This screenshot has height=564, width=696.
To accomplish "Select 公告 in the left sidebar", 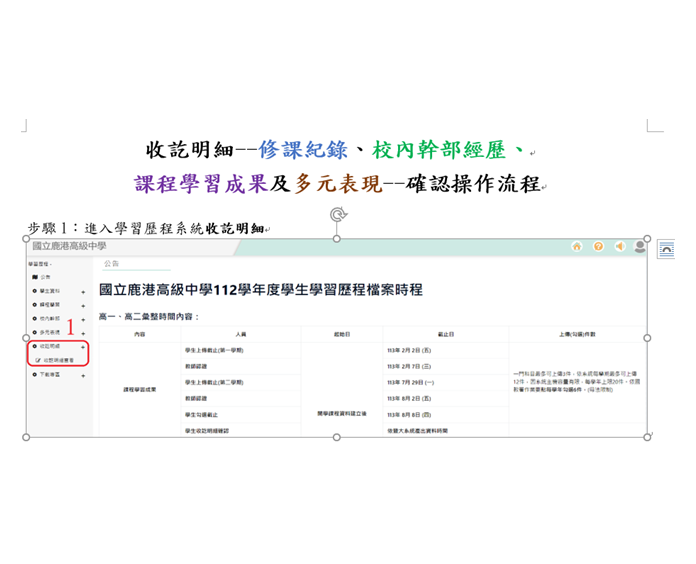I will tap(45, 277).
